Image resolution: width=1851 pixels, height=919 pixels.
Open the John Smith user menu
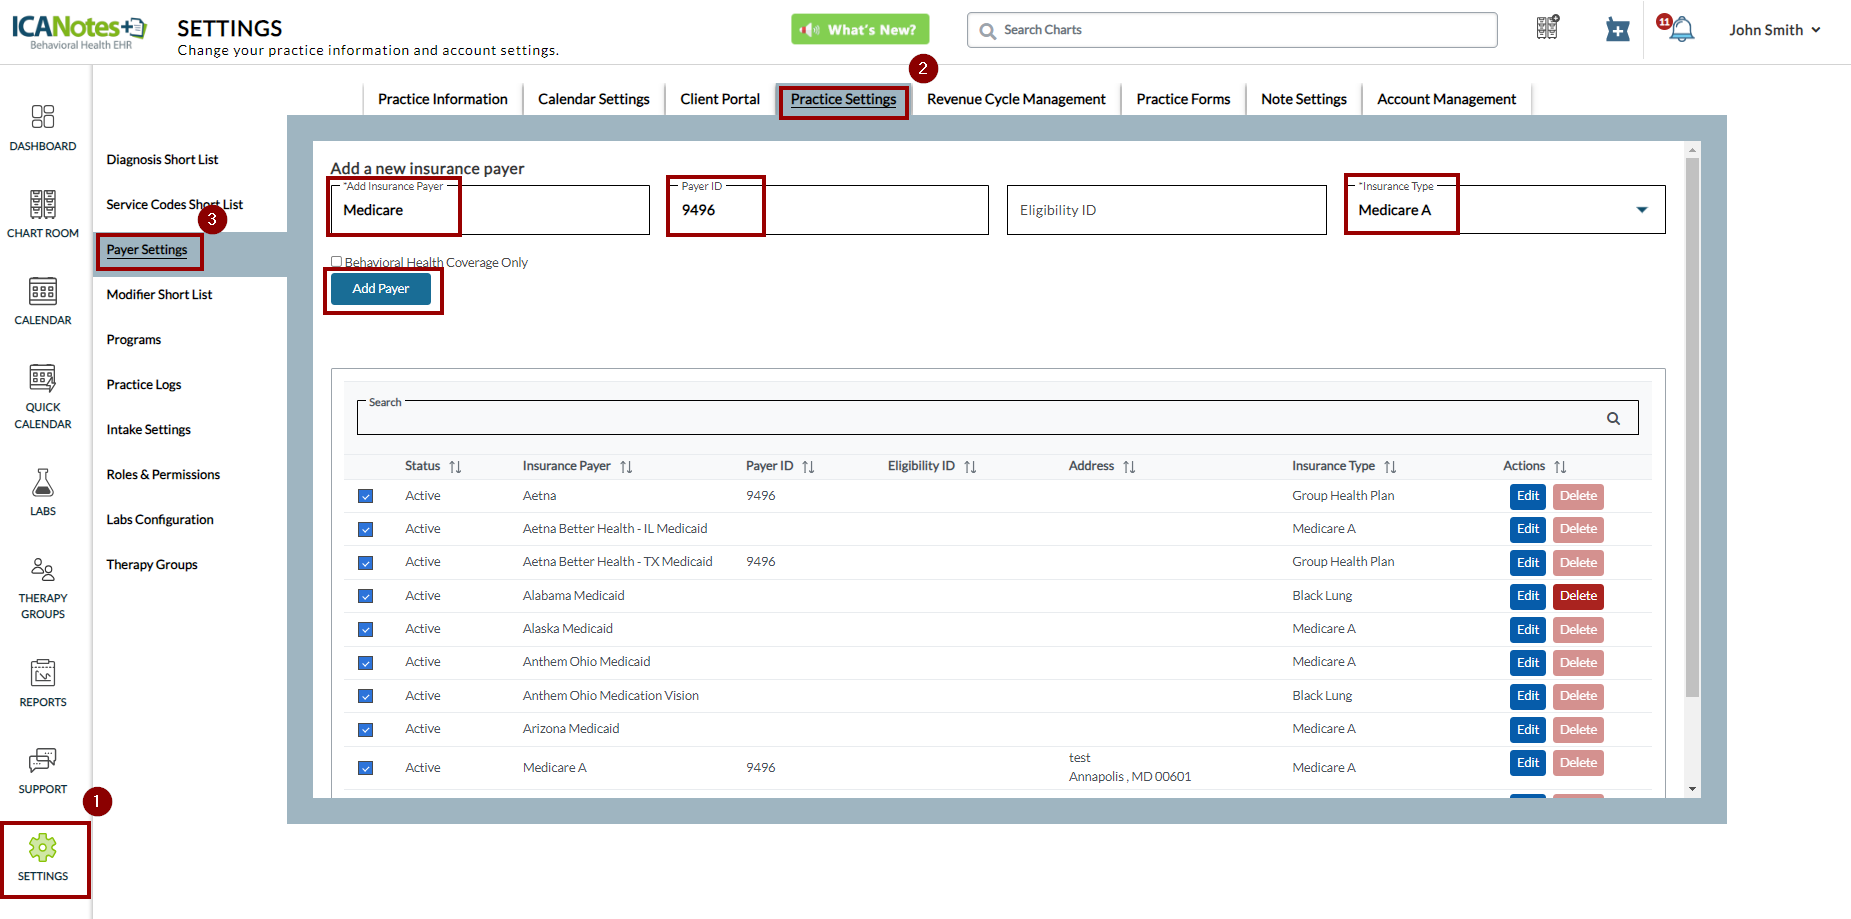click(x=1774, y=30)
